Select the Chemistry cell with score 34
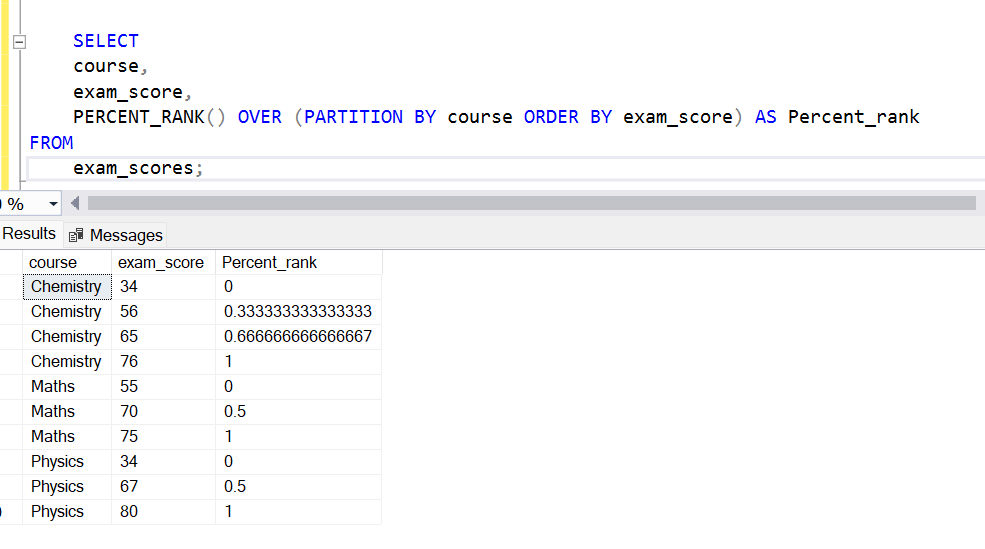Image resolution: width=985 pixels, height=549 pixels. (66, 287)
